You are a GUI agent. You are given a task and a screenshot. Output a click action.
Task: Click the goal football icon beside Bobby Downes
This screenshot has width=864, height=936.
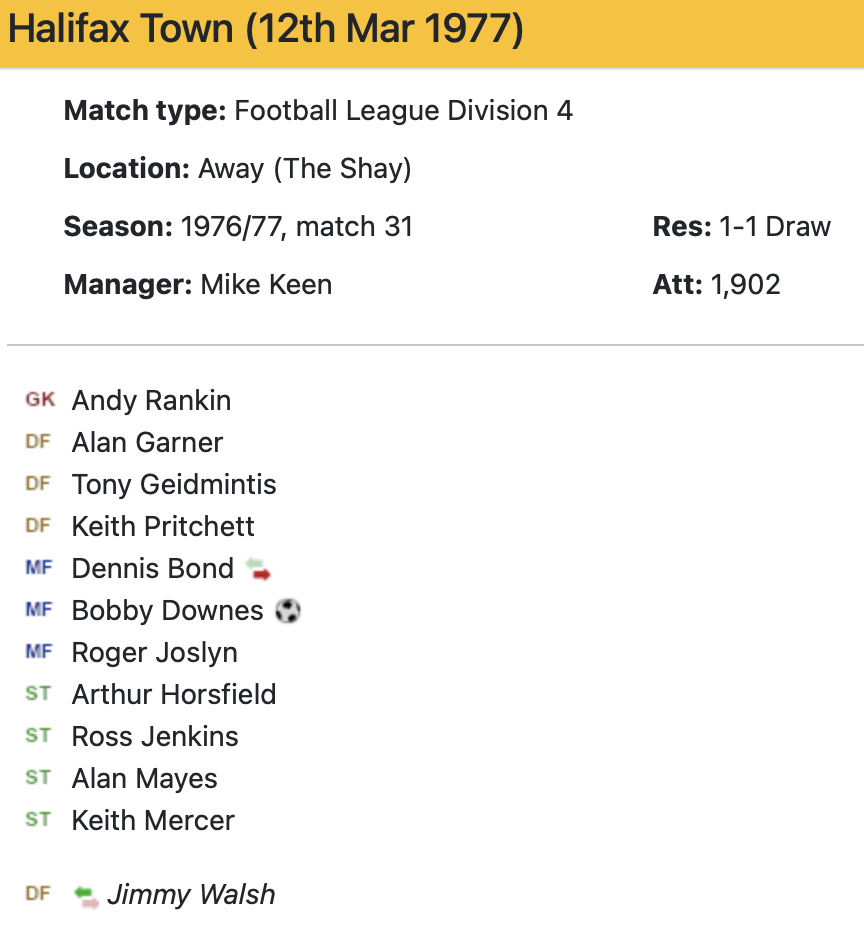tap(287, 611)
